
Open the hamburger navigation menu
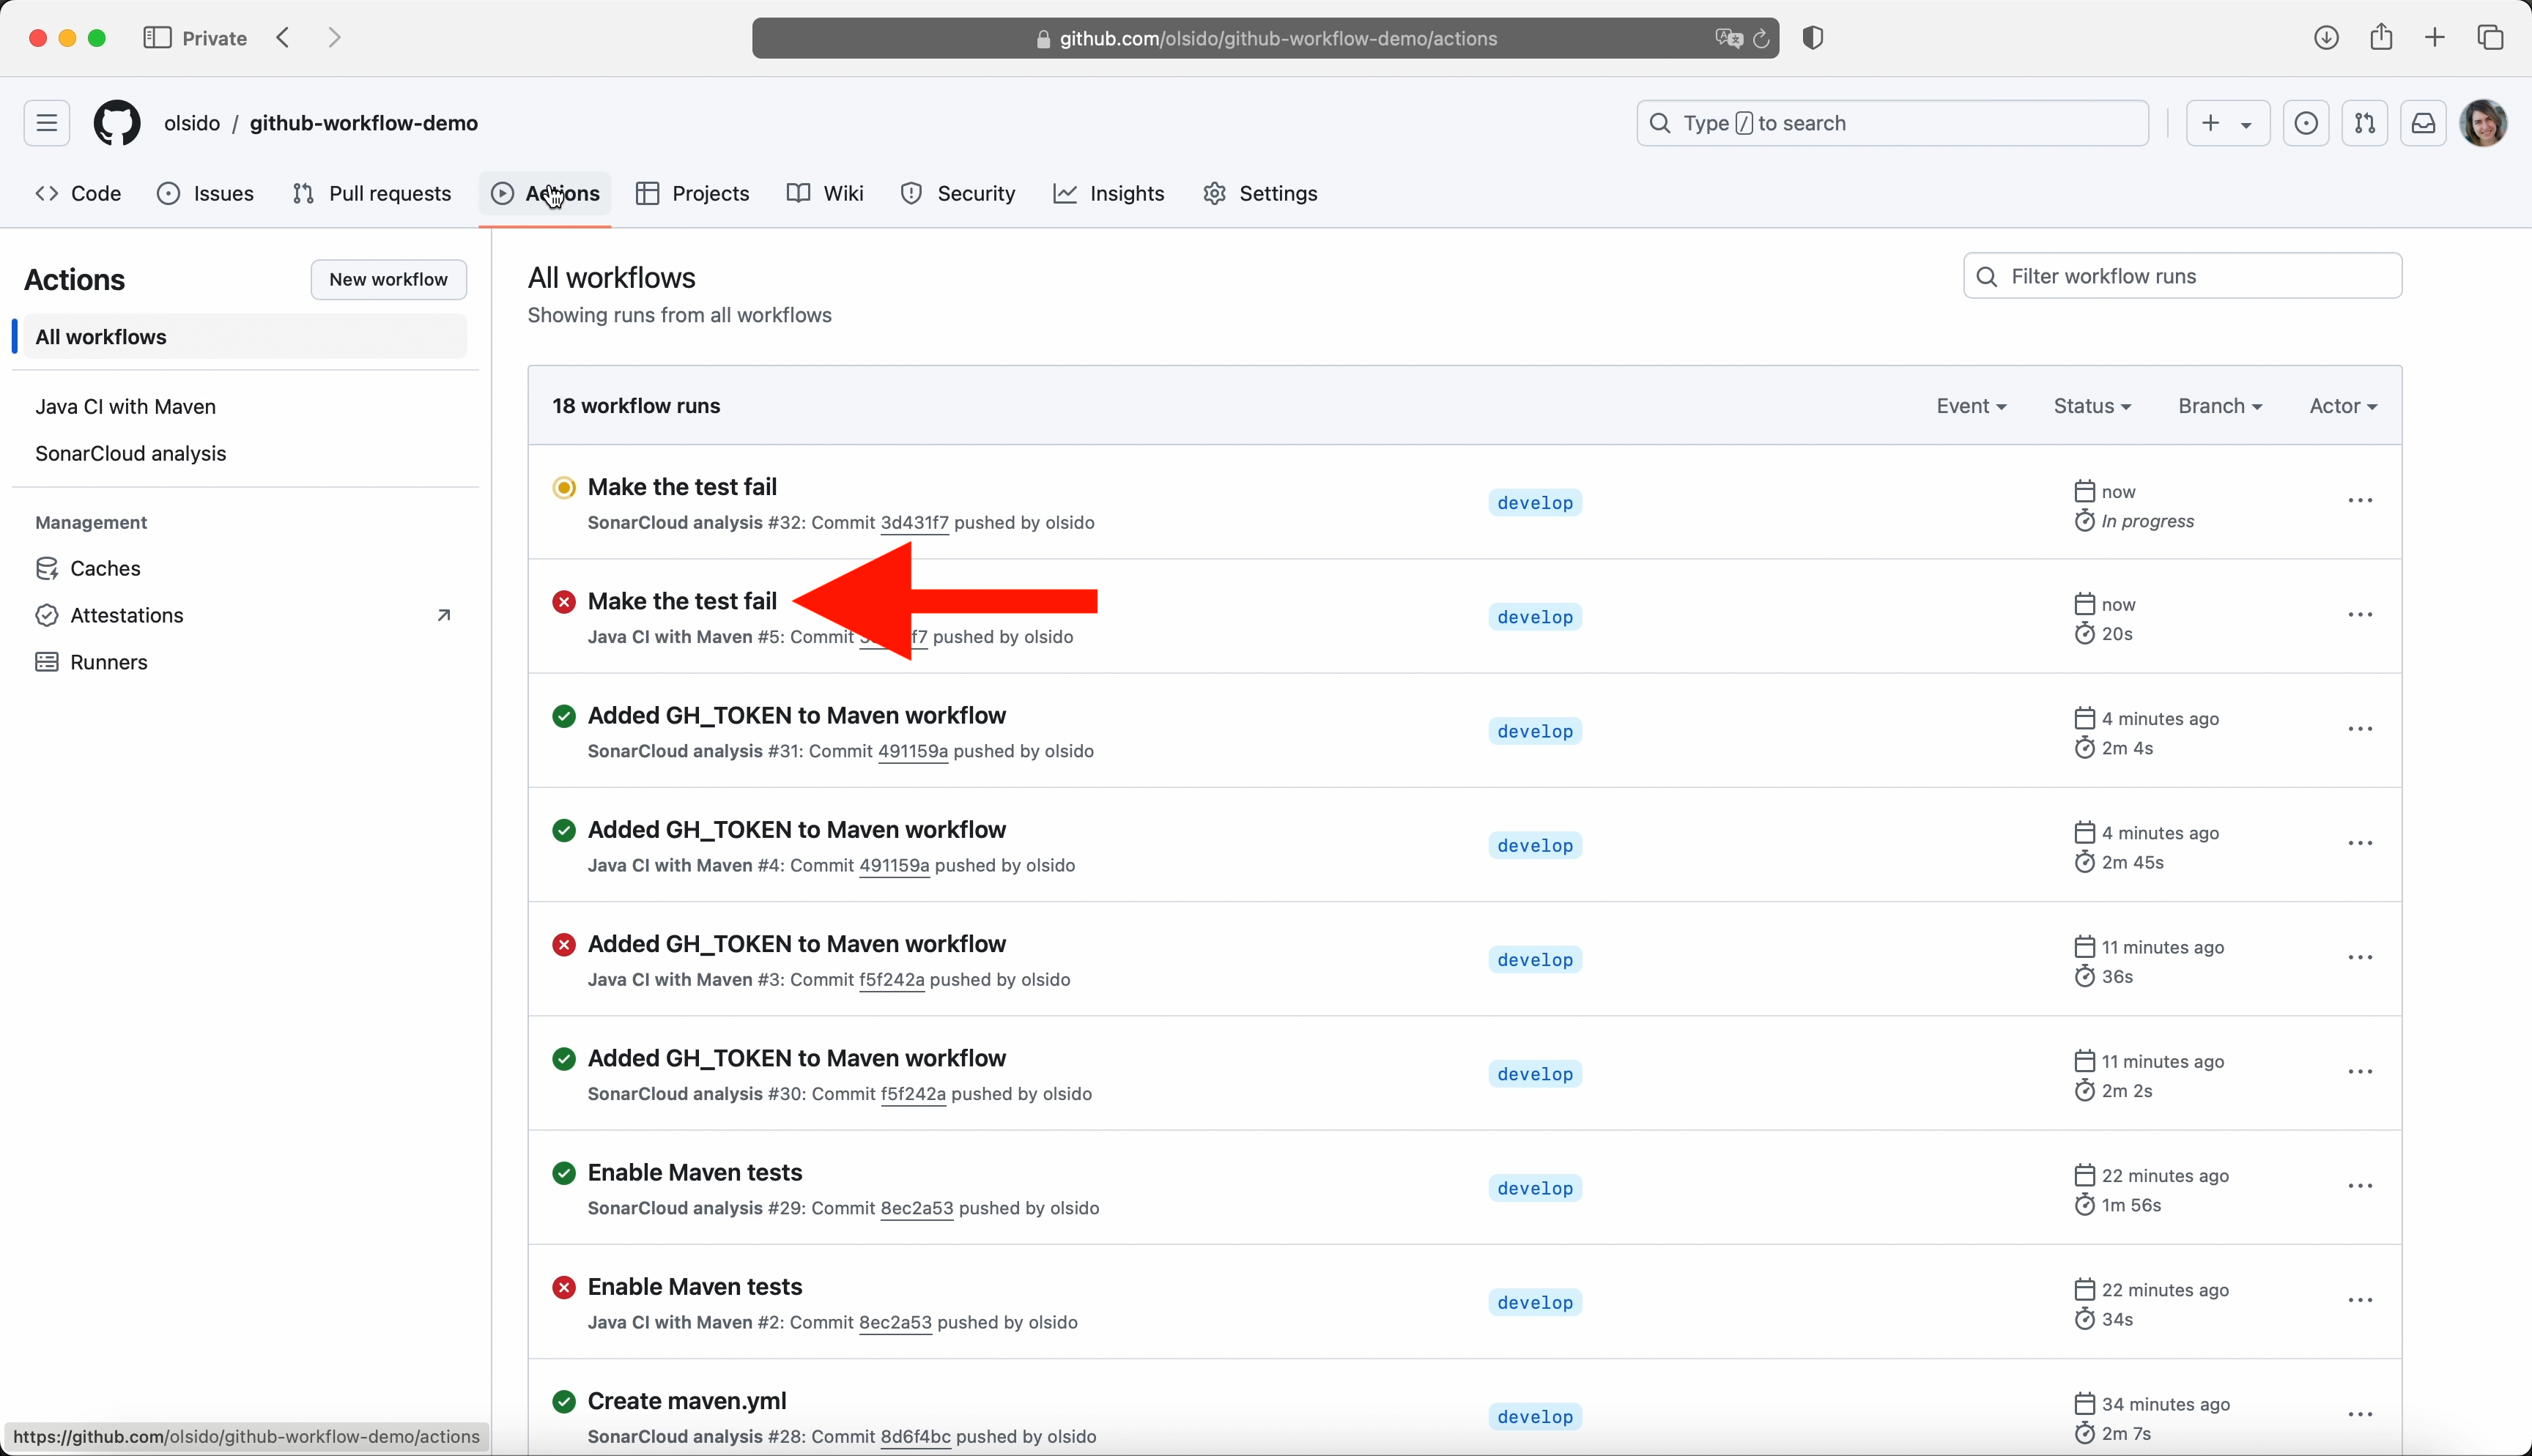[47, 123]
